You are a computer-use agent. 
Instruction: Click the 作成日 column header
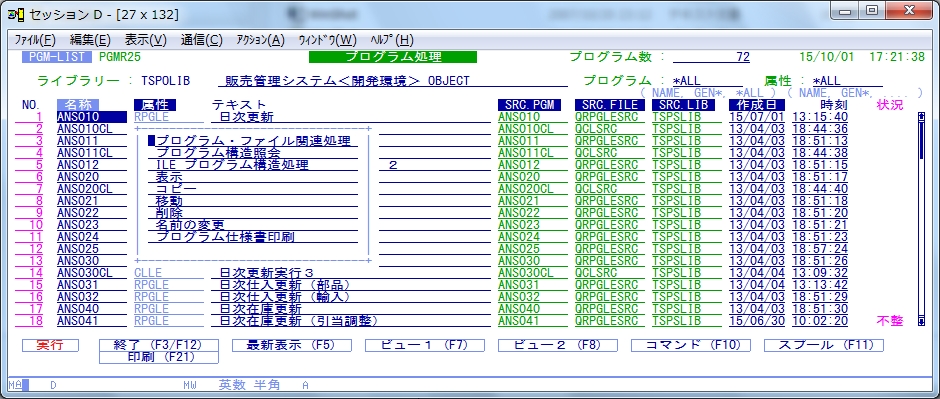(757, 105)
